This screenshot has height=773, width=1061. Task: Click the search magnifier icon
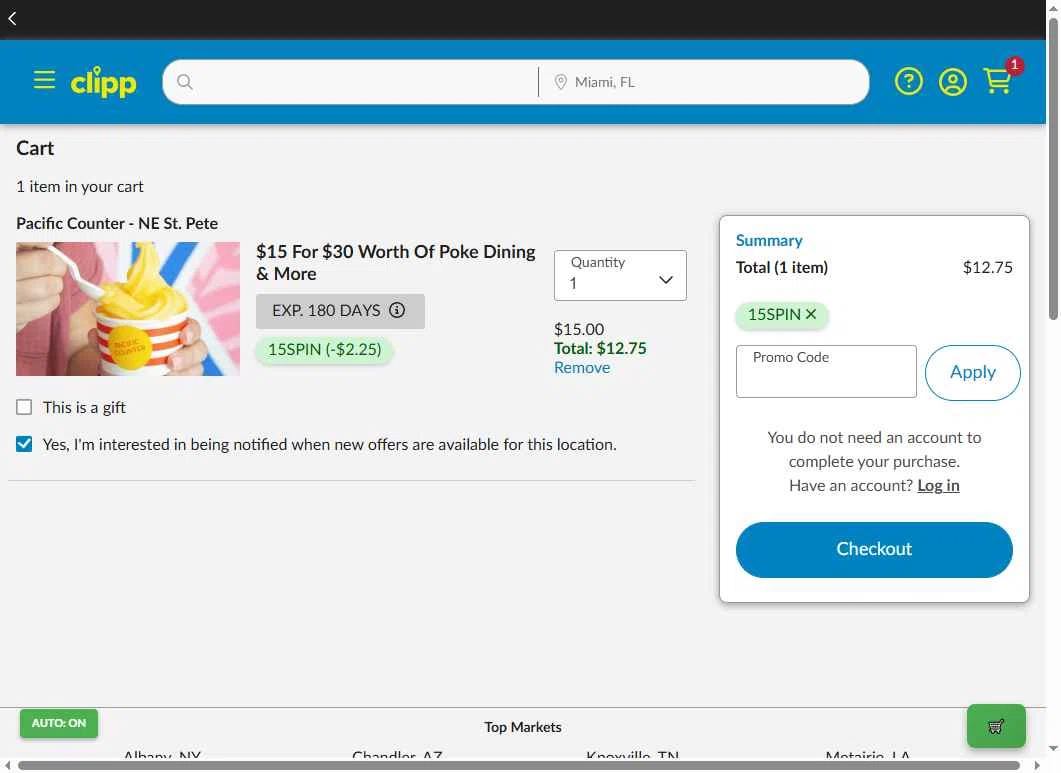click(185, 82)
